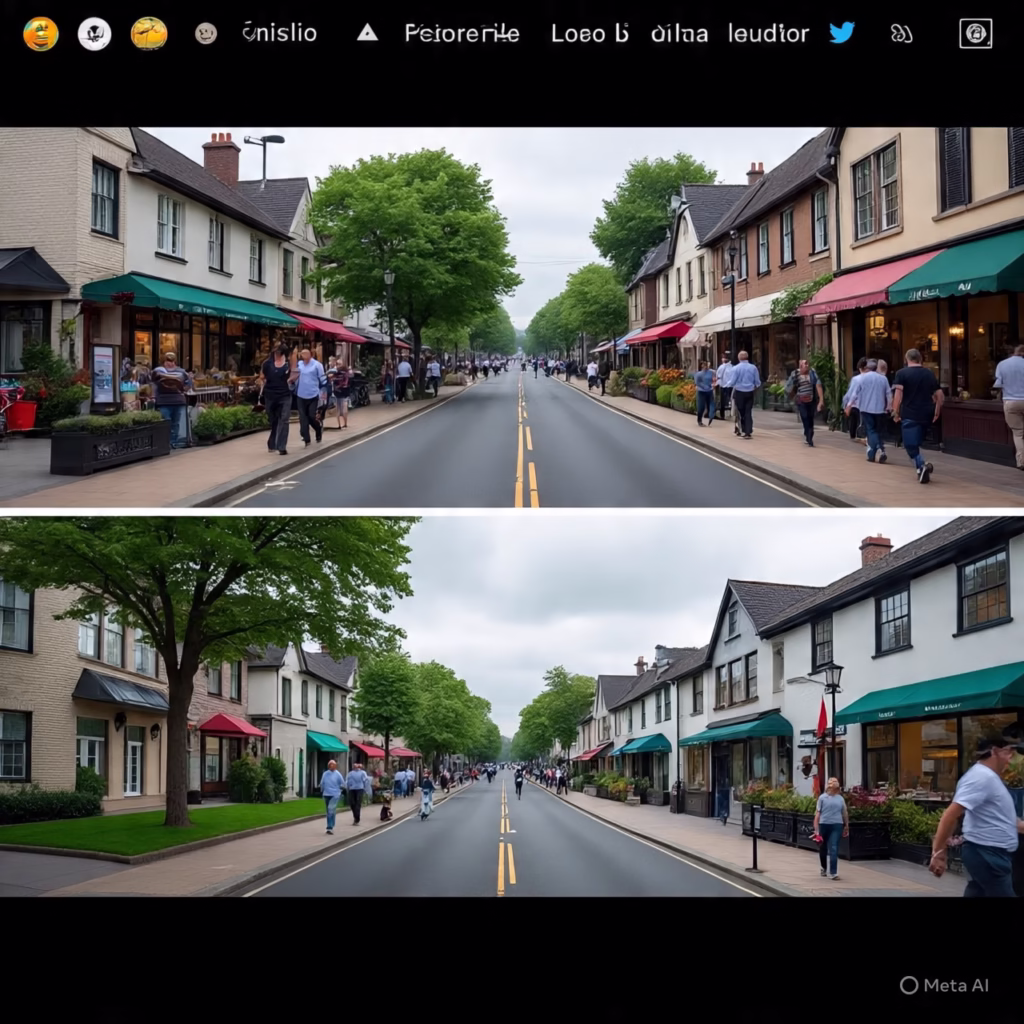The height and width of the screenshot is (1024, 1024).
Task: Click the swirl icon beside Twitter bird
Action: [901, 33]
